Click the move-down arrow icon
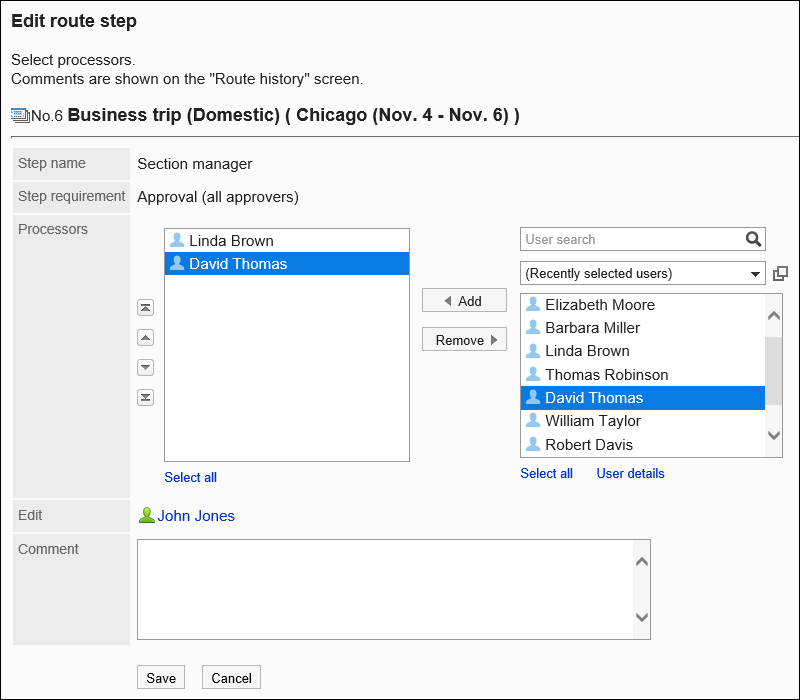800x700 pixels. pos(145,368)
